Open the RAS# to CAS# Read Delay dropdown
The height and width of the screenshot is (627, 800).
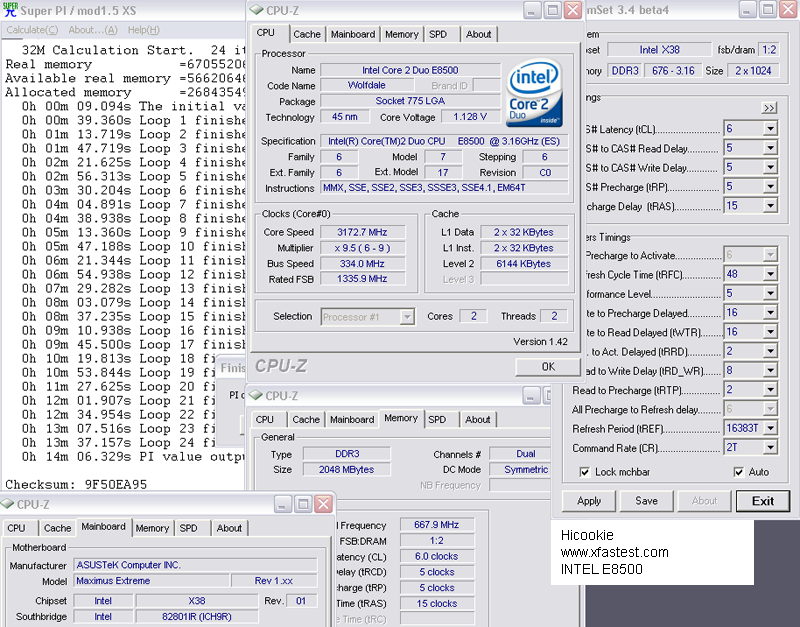tap(770, 148)
